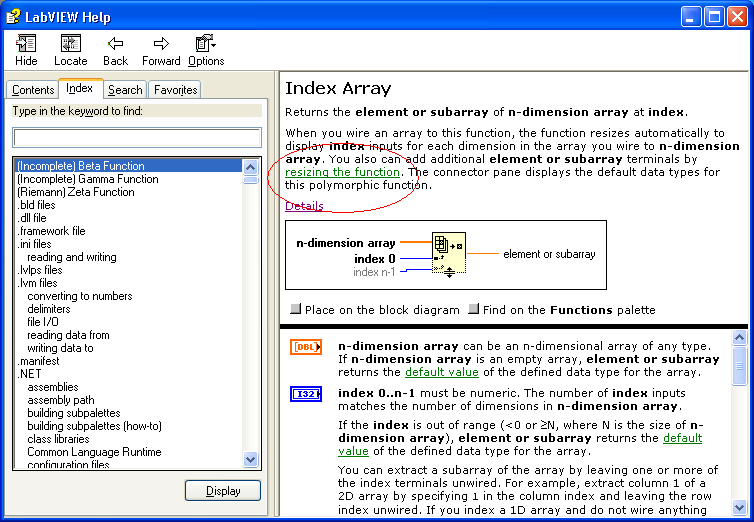Click Find on the Functions palette button

click(474, 310)
